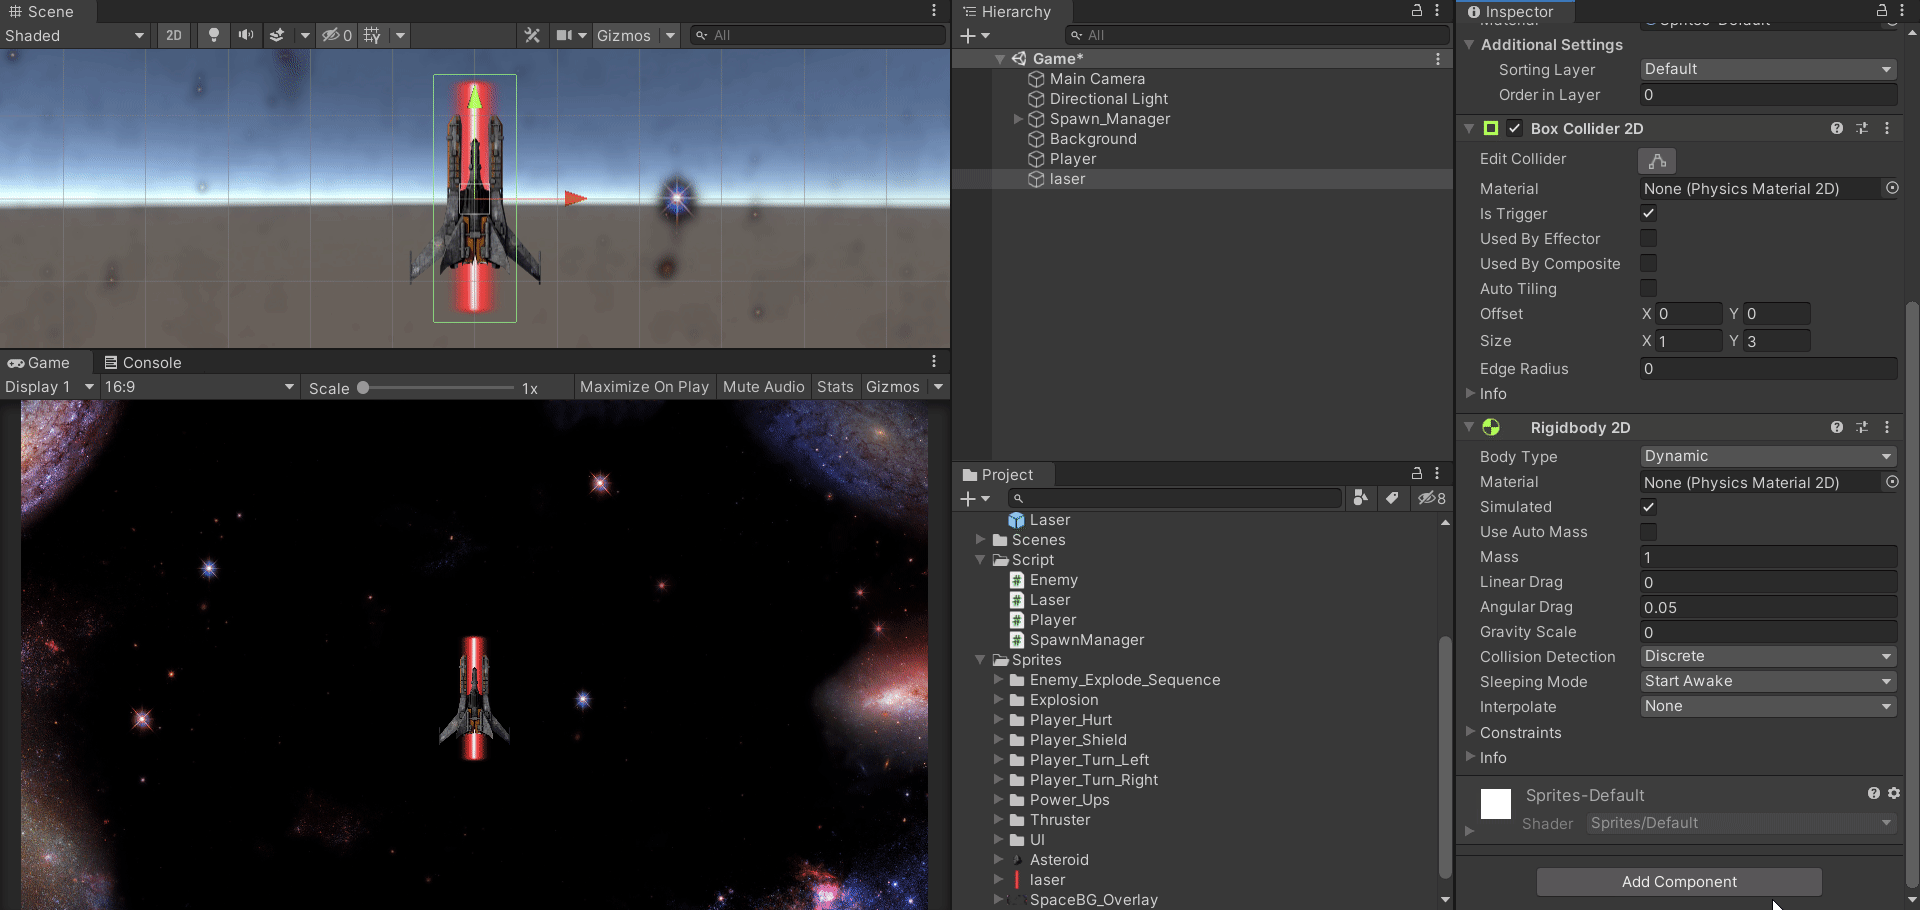Viewport: 1920px width, 910px height.
Task: Open Search by Type in Project
Action: pos(1360,498)
